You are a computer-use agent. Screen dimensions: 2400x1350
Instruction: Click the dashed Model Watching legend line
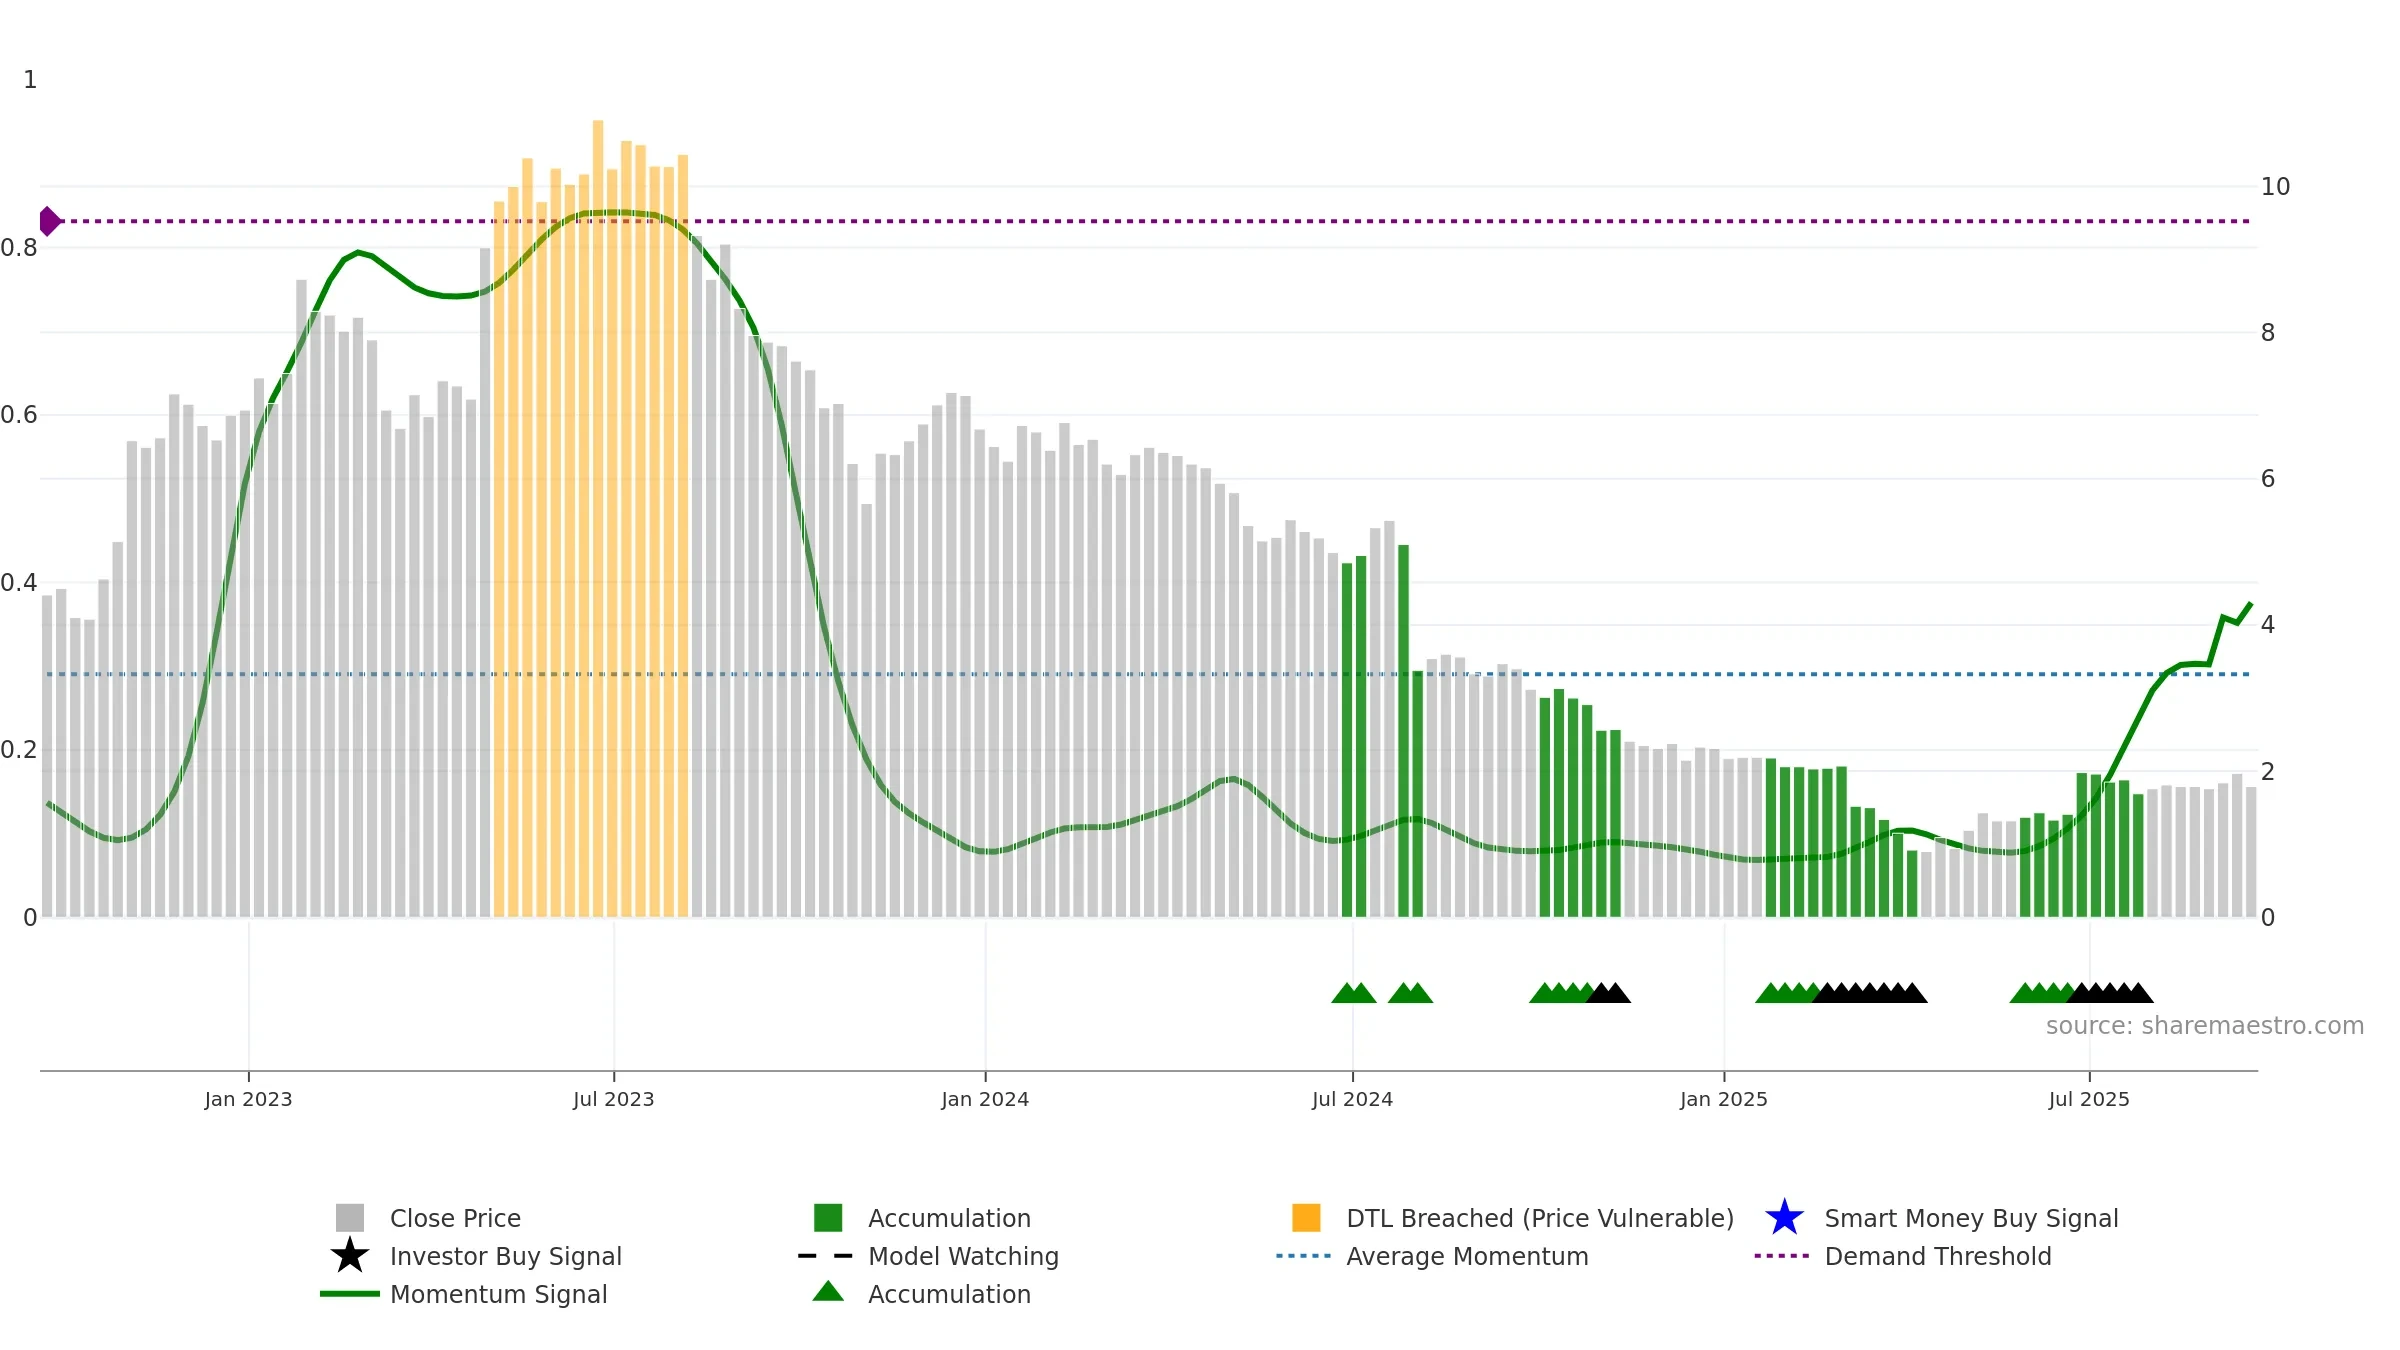pos(825,1256)
